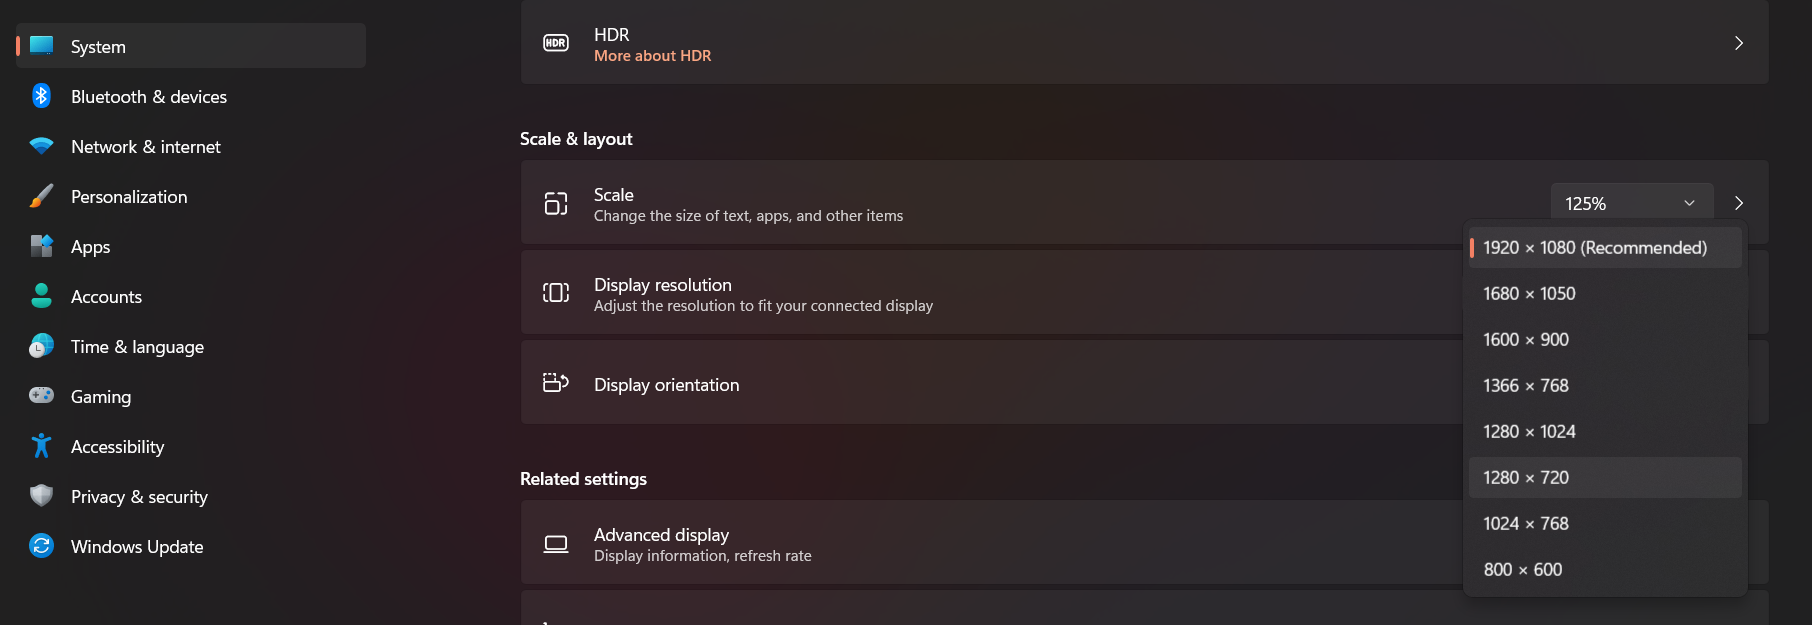Click the Bluetooth & devices icon
The image size is (1812, 625).
point(41,96)
